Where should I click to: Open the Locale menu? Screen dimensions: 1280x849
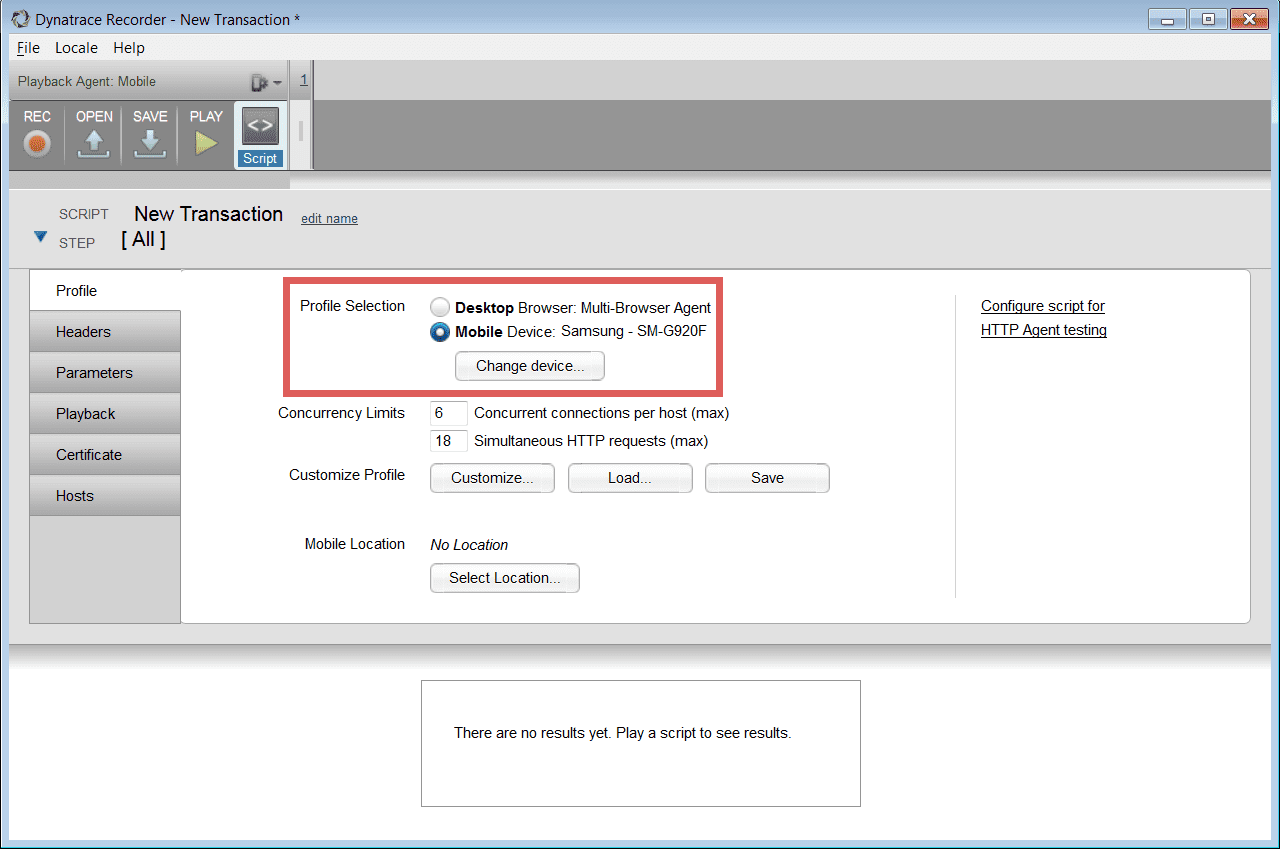point(76,48)
